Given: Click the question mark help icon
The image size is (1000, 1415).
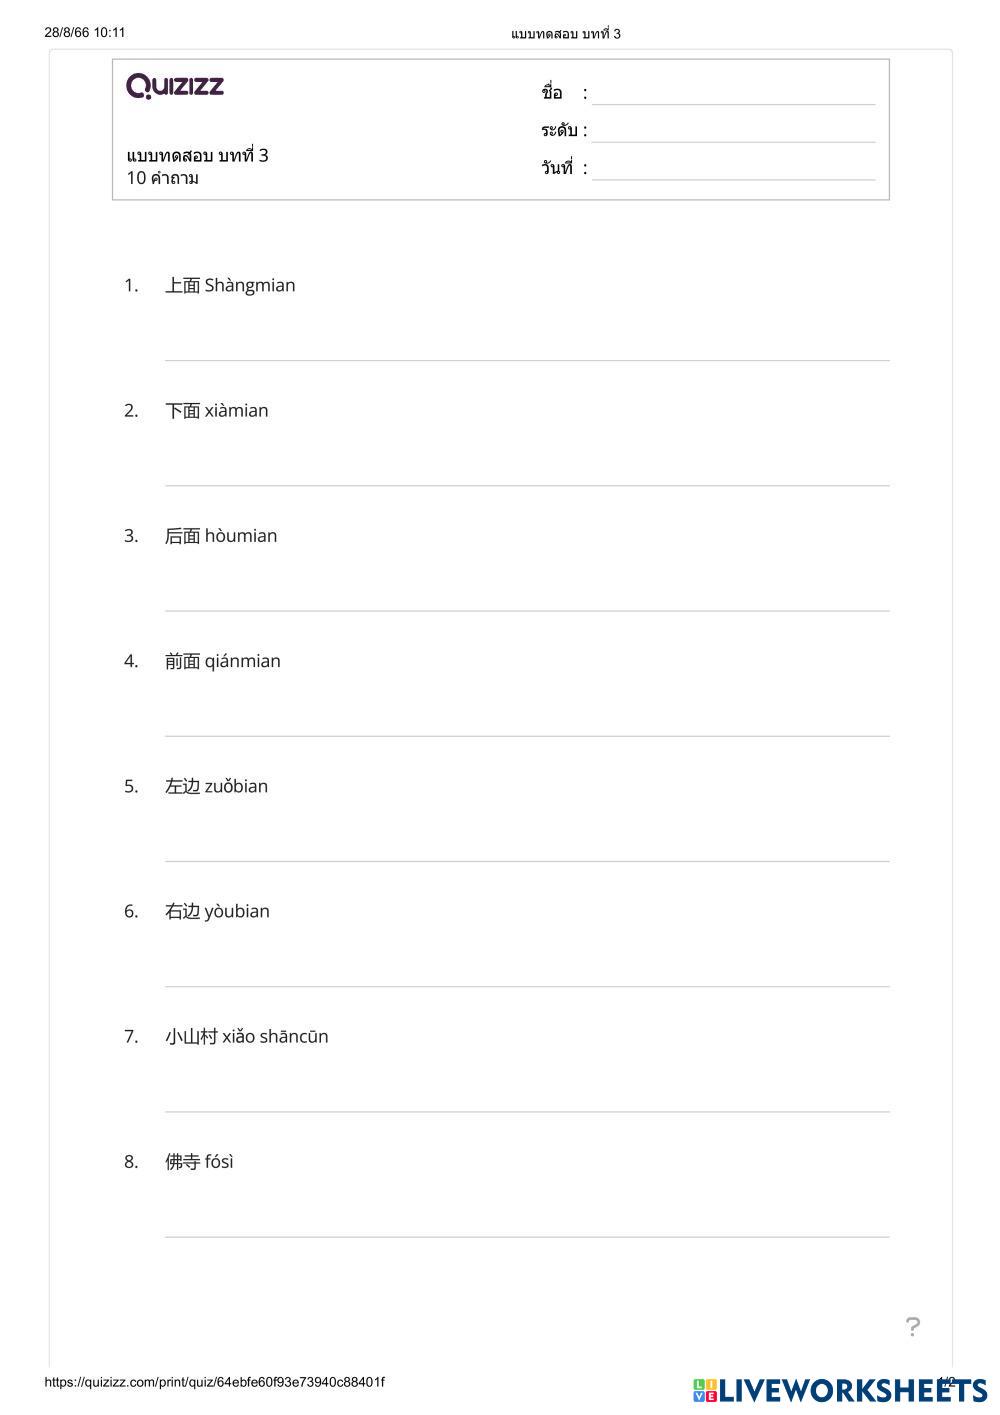Looking at the screenshot, I should point(912,1327).
